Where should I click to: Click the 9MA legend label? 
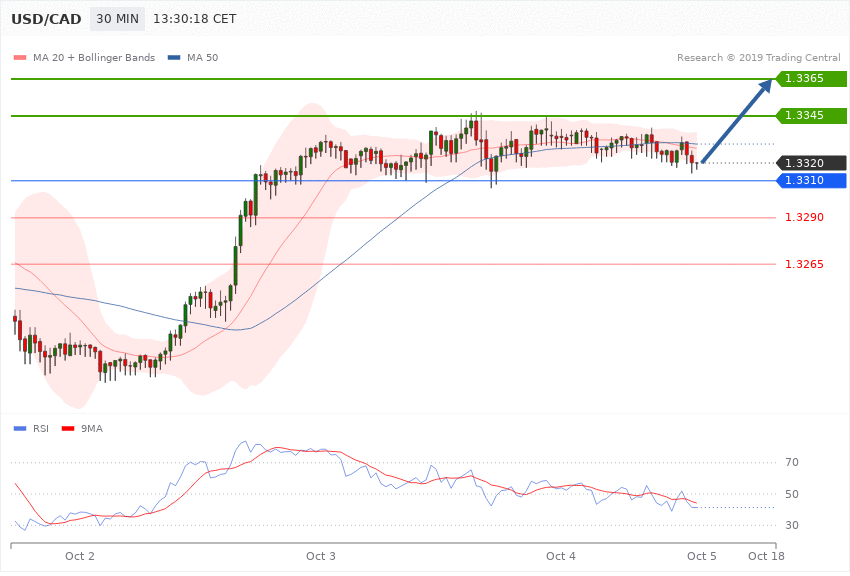point(92,429)
